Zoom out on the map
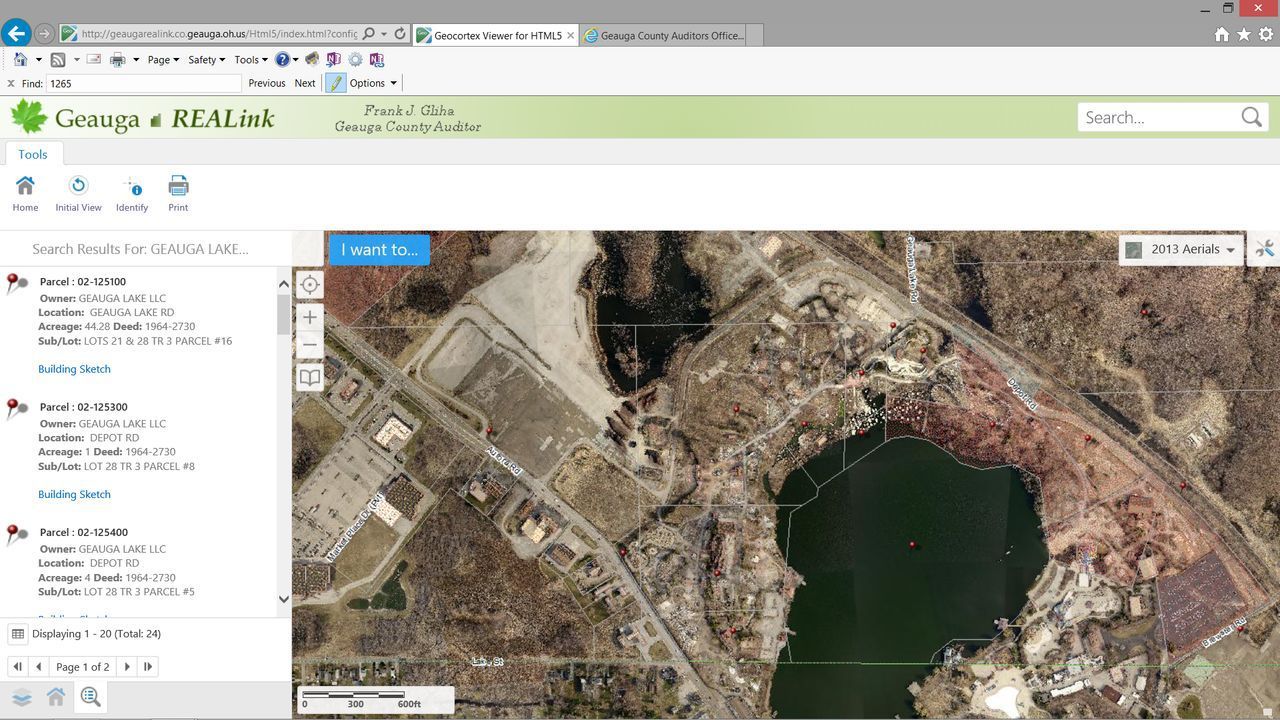The width and height of the screenshot is (1280, 720). pos(310,344)
